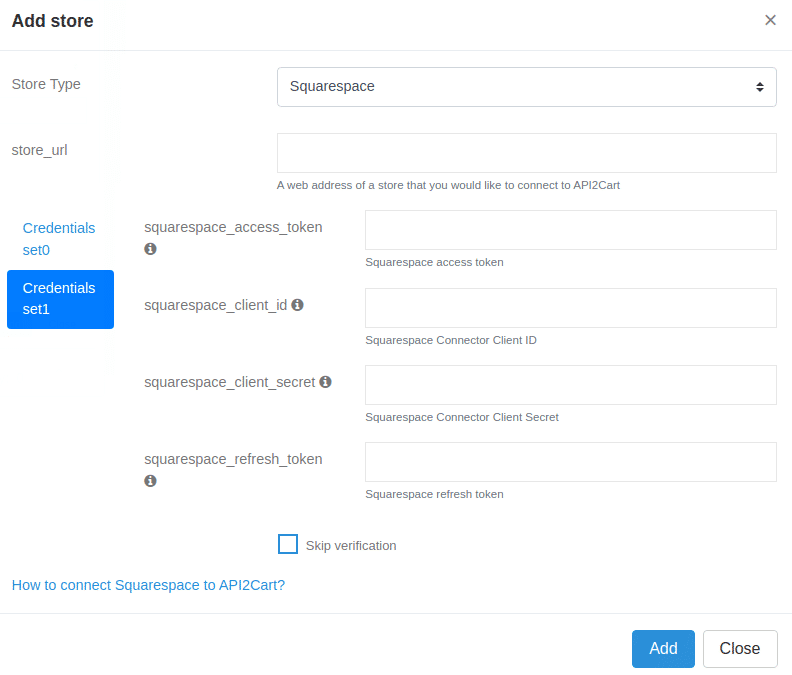The image size is (792, 675).
Task: Open the Store Type dropdown
Action: pos(526,87)
